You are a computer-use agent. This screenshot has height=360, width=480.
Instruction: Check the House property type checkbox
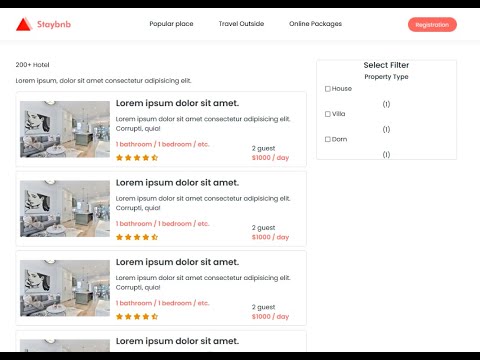(x=328, y=89)
